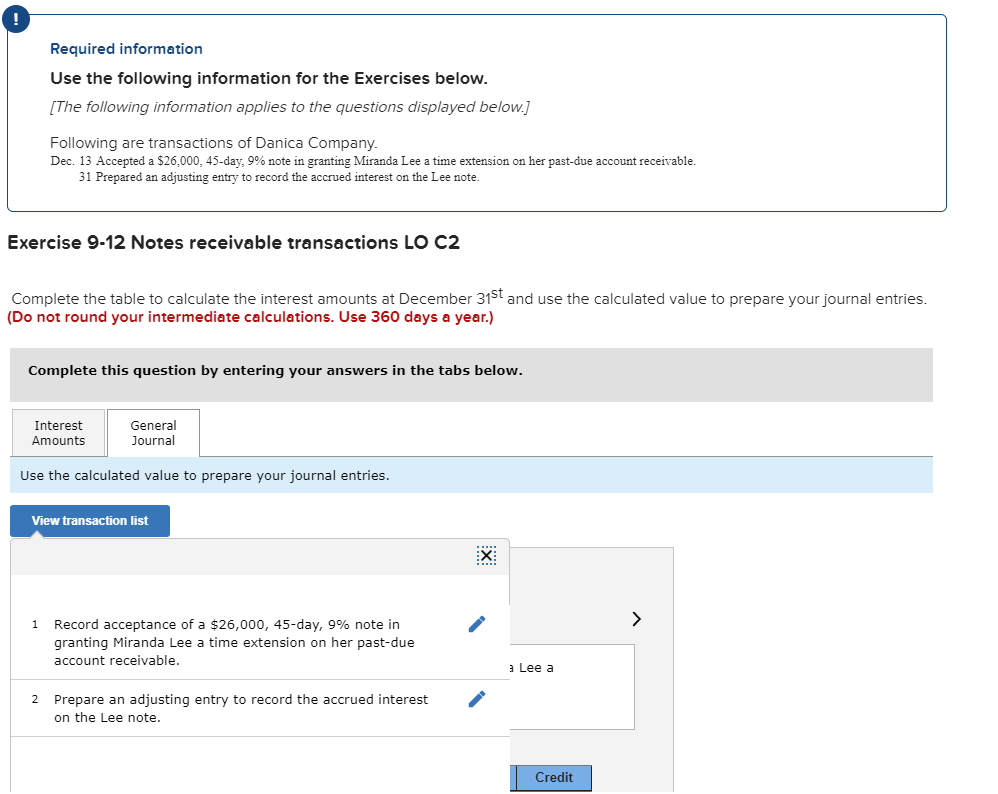Viewport: 998px width, 794px height.
Task: Click the Dec. 31 adjusting entry line
Action: [279, 177]
